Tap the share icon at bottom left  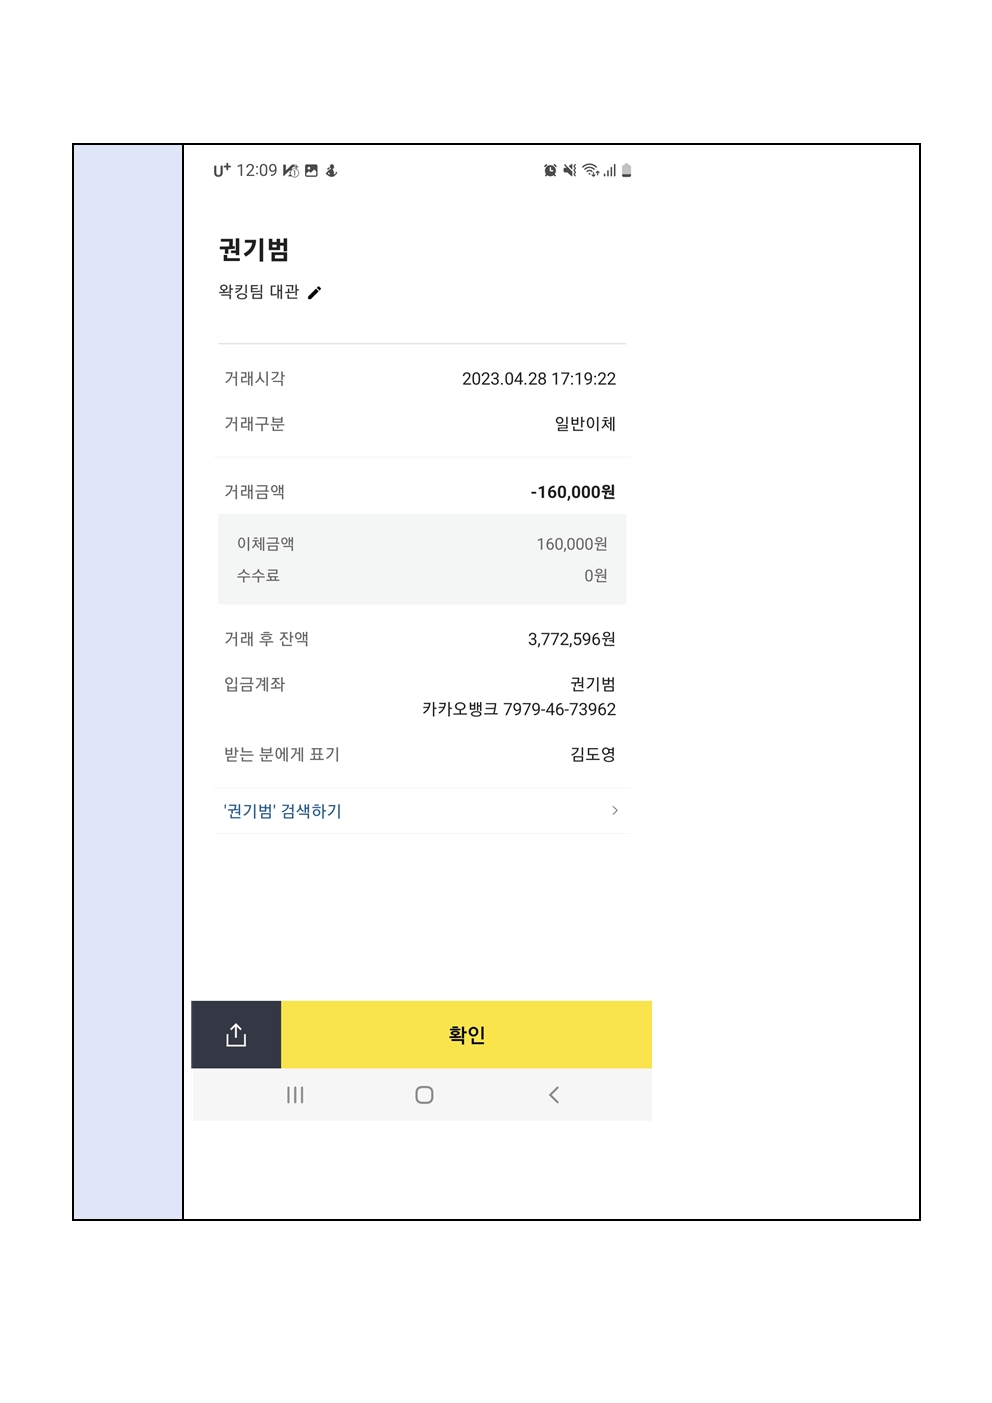click(236, 1035)
